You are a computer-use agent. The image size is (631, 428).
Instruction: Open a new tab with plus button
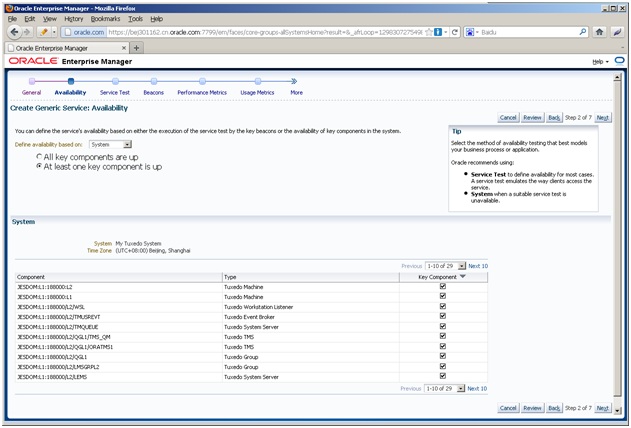pyautogui.click(x=136, y=48)
